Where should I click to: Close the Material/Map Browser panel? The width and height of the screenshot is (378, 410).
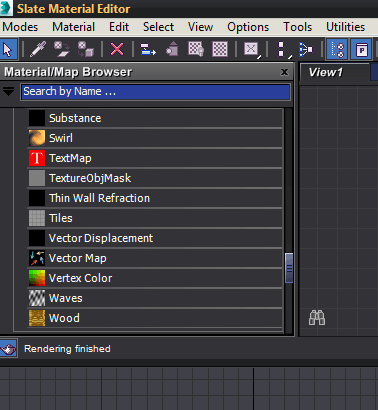(284, 72)
